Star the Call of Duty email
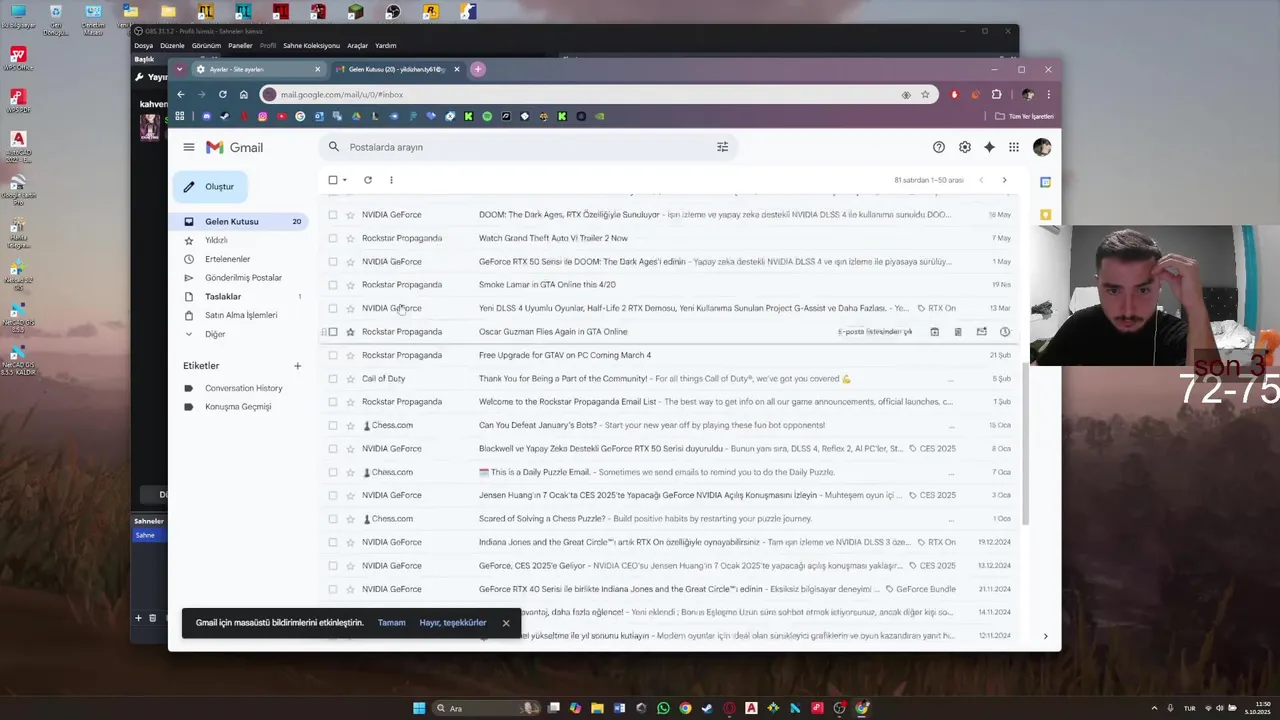The height and width of the screenshot is (720, 1280). (x=350, y=379)
